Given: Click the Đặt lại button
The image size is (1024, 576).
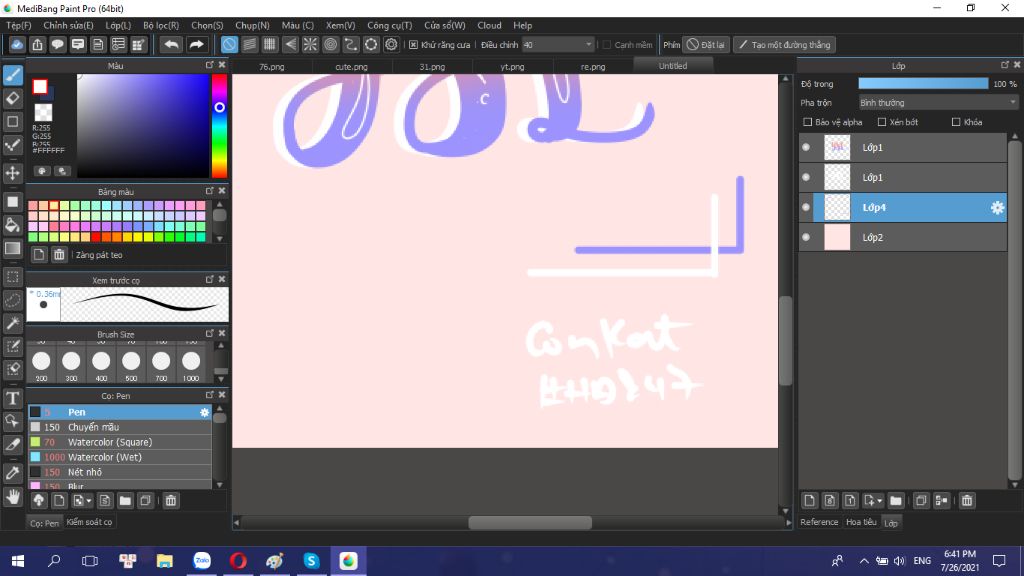Looking at the screenshot, I should point(705,45).
